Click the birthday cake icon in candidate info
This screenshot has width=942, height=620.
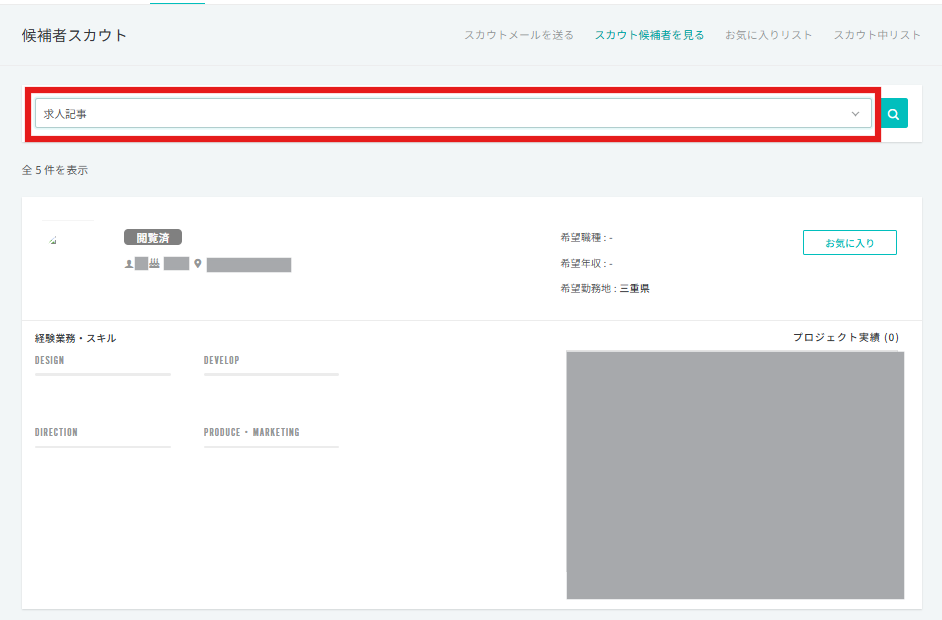coord(154,263)
